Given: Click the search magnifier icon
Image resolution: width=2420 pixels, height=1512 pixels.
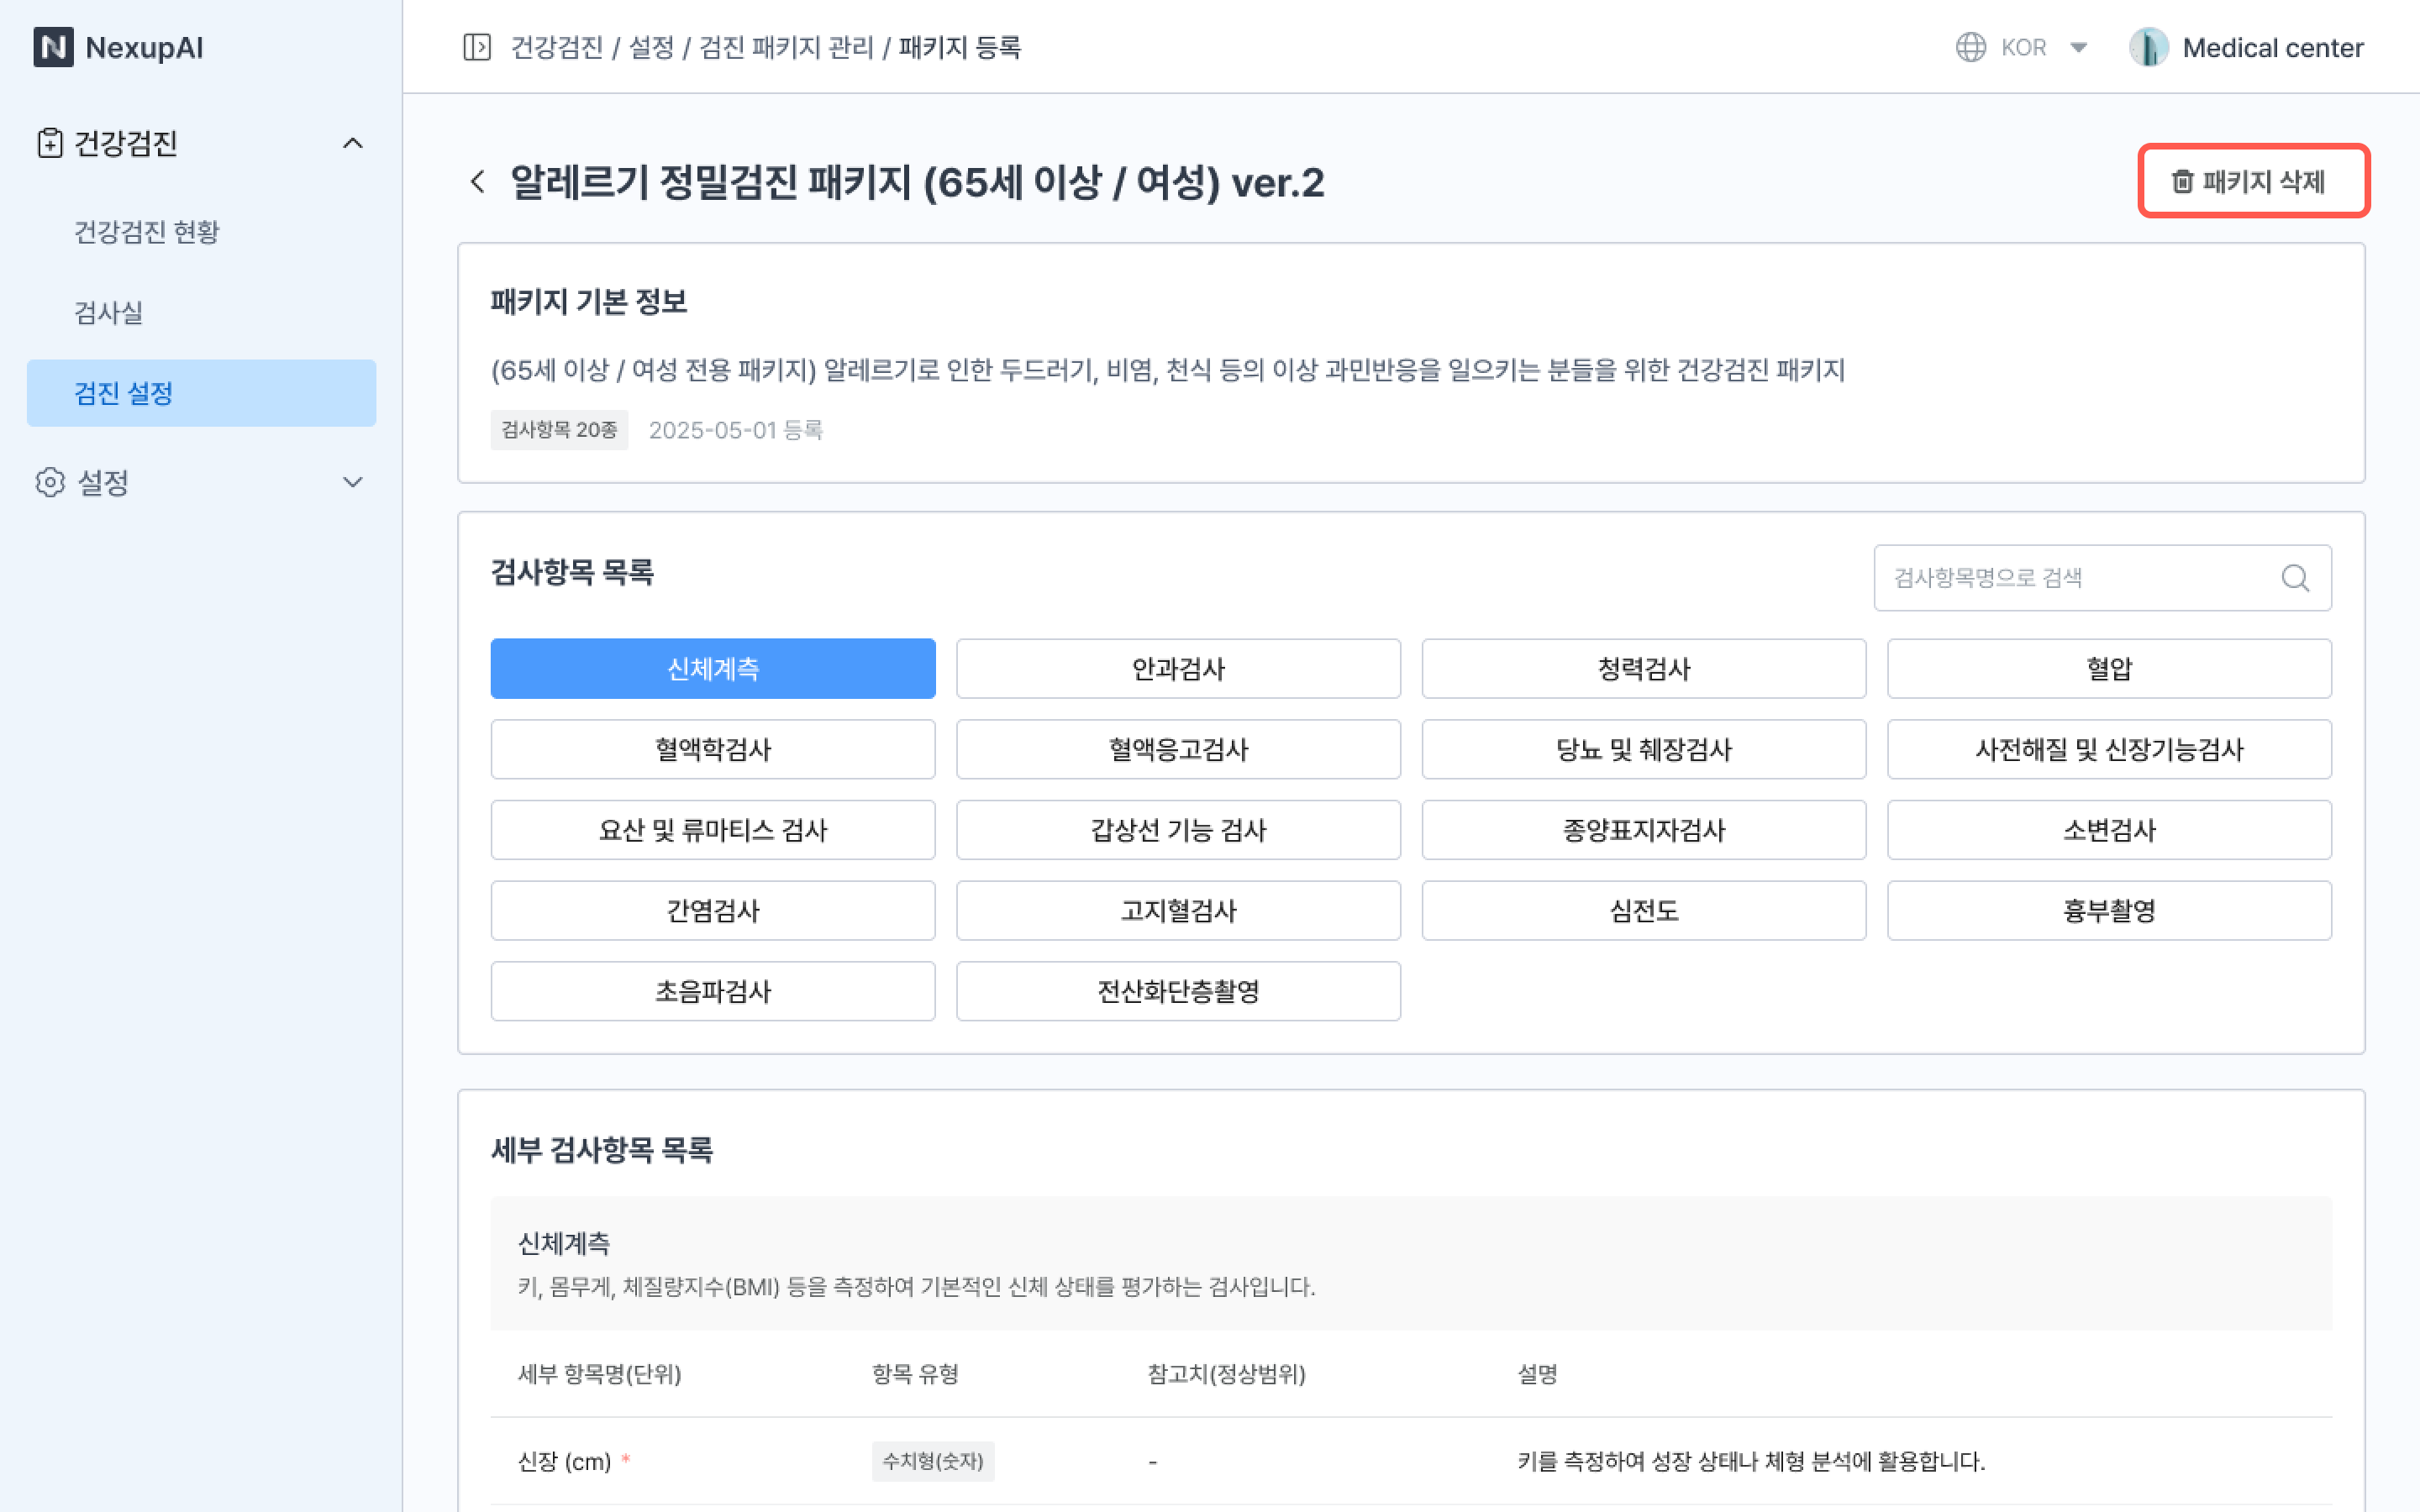Looking at the screenshot, I should click(x=2295, y=578).
